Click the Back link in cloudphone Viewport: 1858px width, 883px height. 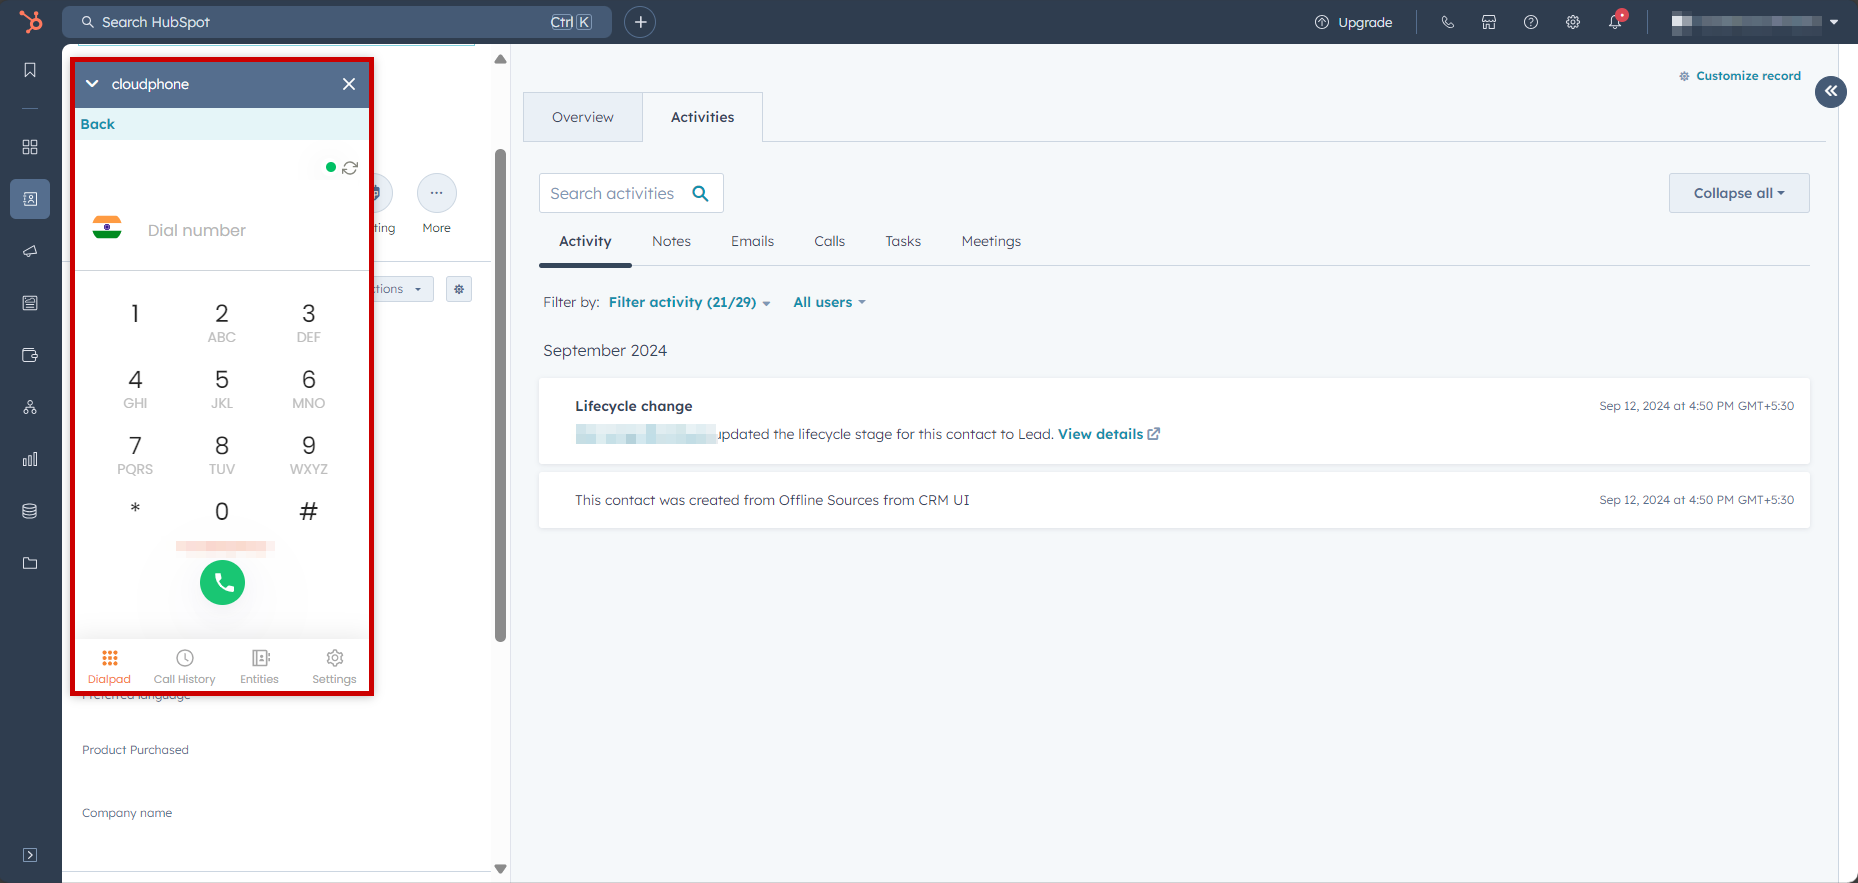(98, 124)
